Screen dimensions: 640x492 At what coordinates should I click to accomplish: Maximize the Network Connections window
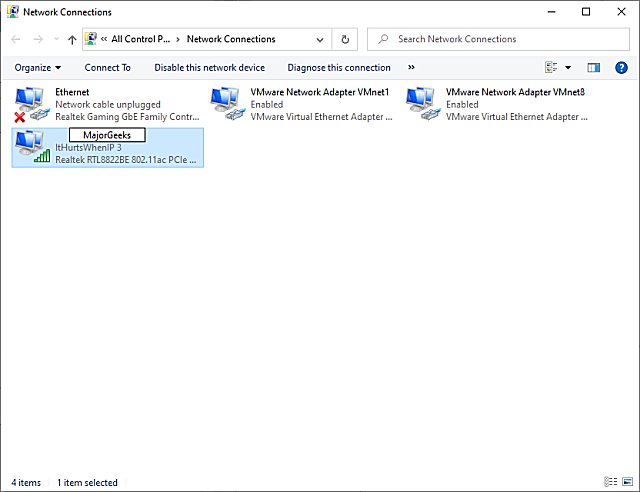586,12
